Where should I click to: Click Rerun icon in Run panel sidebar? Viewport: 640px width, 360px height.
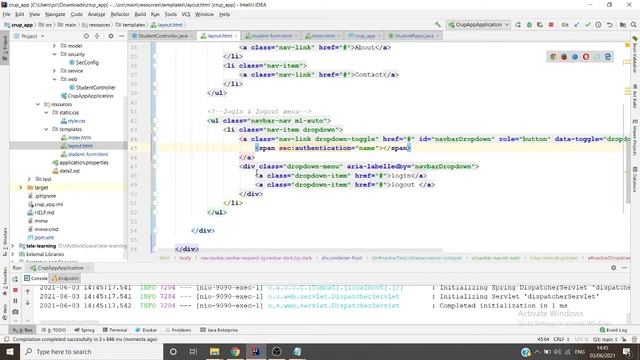pyautogui.click(x=15, y=279)
